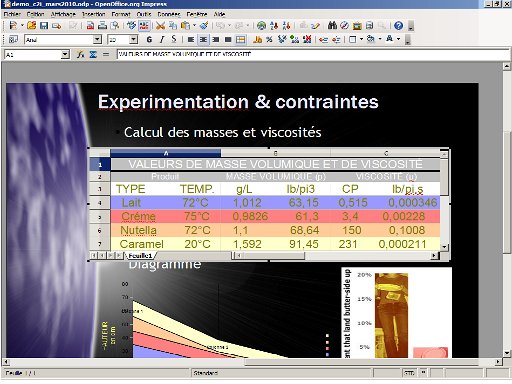Click the Sort Ascending icon
The image size is (512, 384).
coord(274,26)
